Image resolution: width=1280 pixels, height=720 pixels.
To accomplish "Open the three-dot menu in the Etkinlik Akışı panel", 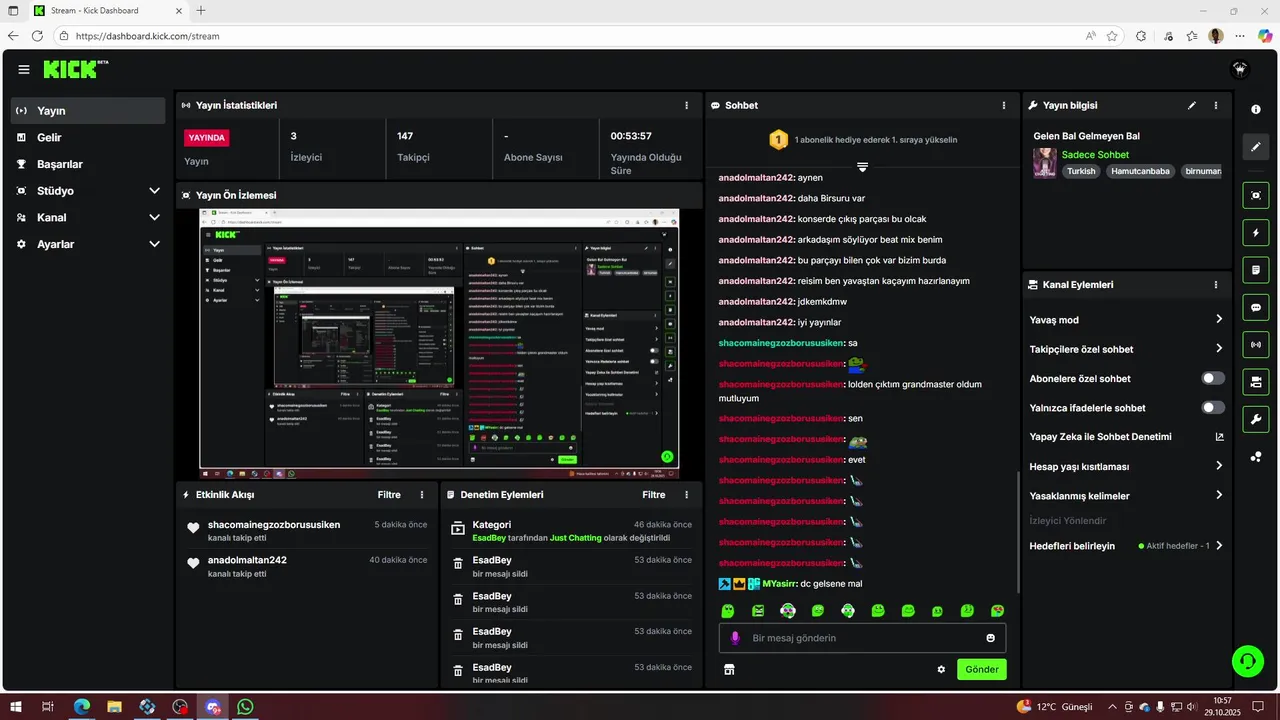I will [x=422, y=495].
